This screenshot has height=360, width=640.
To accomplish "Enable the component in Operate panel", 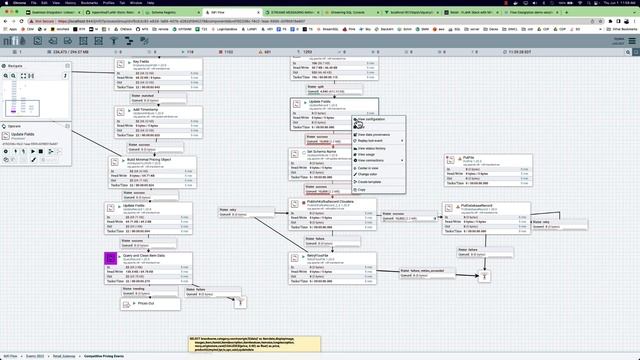I will coord(16,151).
